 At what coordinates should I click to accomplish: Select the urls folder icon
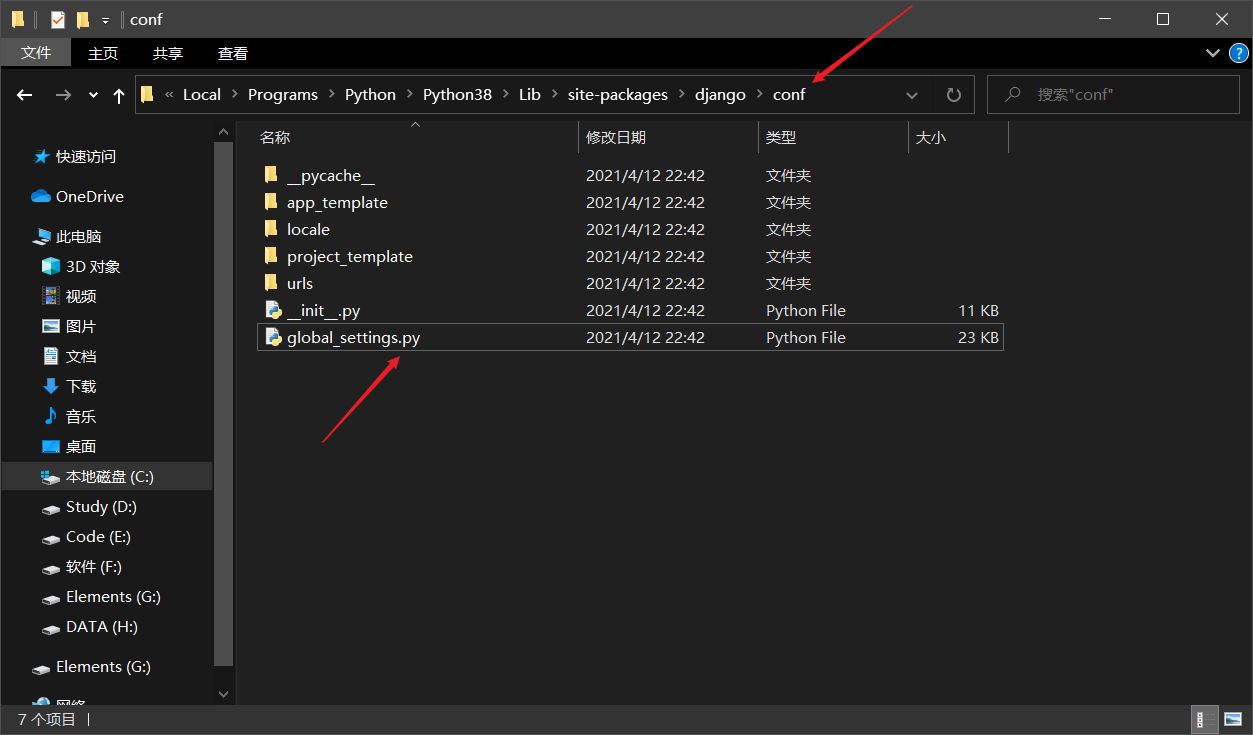click(x=271, y=283)
